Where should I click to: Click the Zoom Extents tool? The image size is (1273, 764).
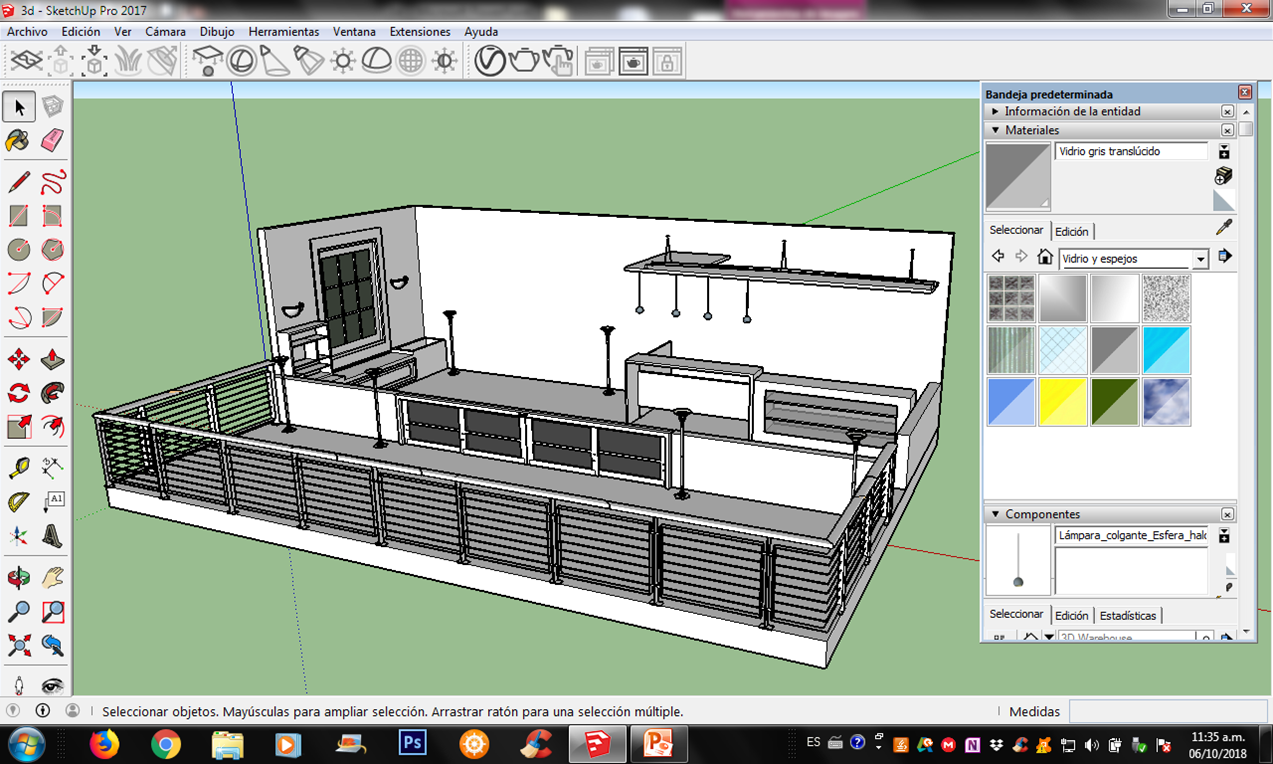[x=18, y=645]
